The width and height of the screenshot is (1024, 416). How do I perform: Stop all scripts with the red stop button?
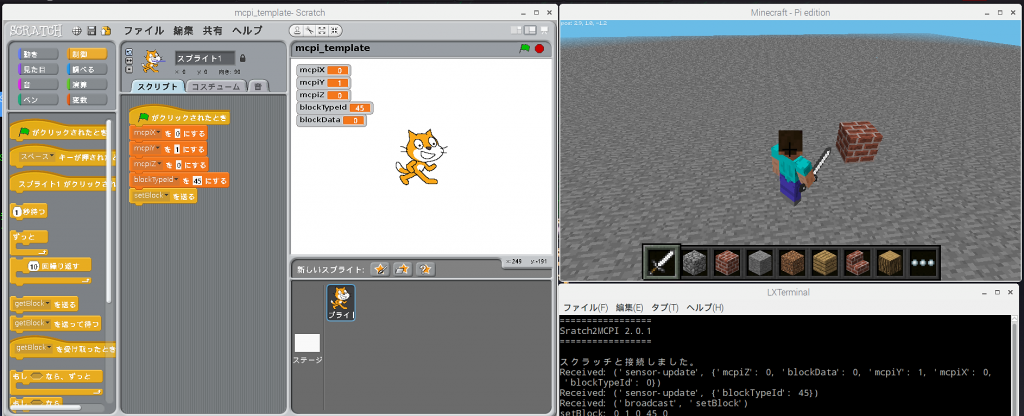539,48
